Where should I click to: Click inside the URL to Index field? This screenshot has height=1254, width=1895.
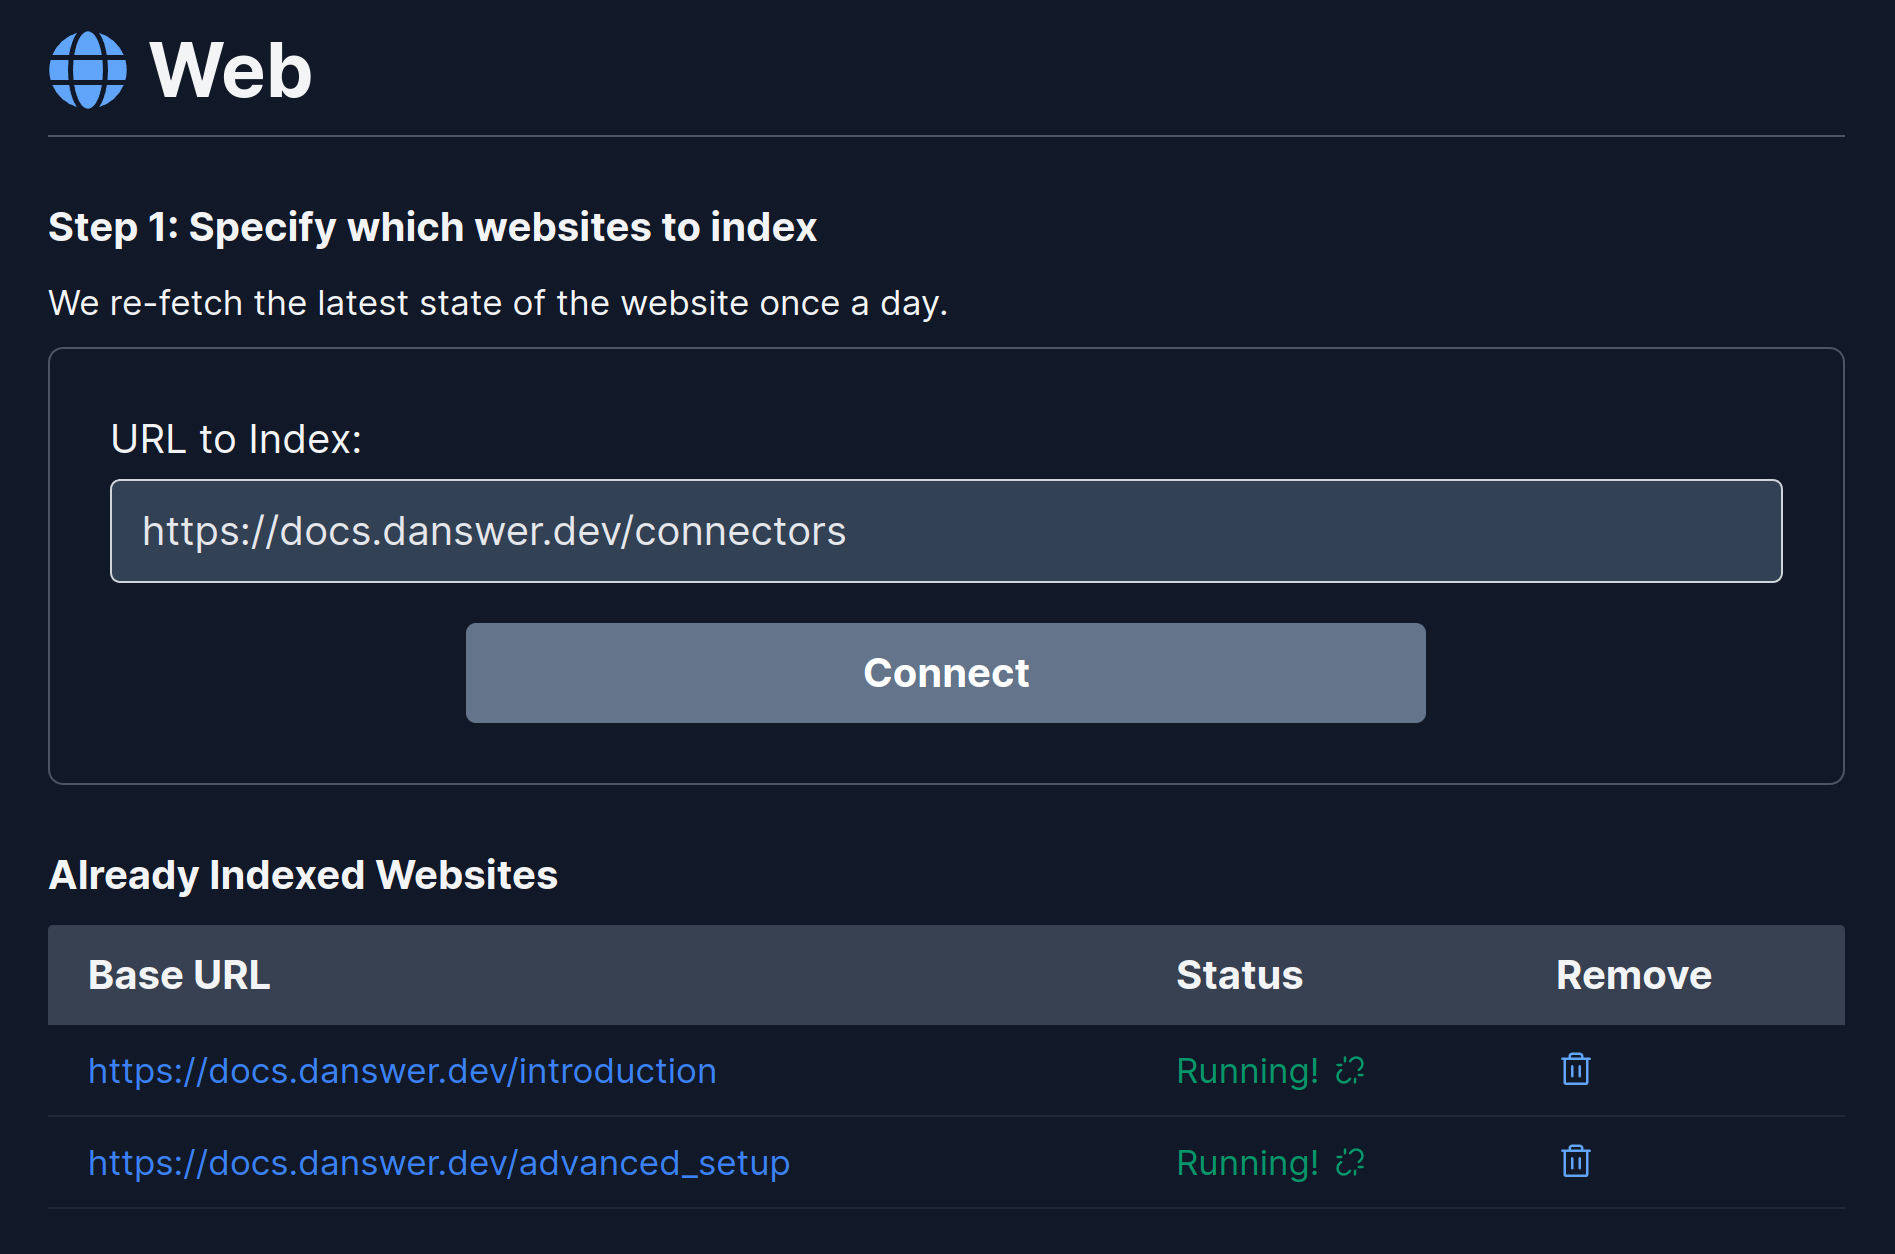coord(946,531)
